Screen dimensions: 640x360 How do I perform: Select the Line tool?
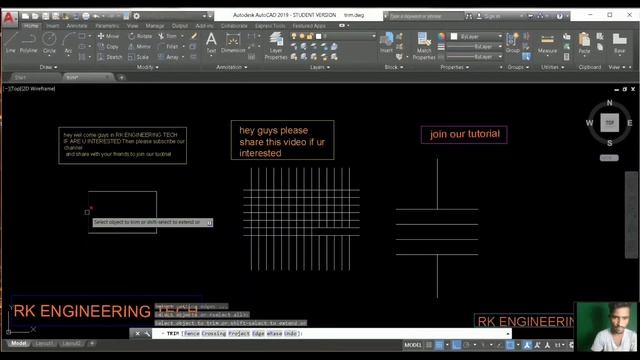pyautogui.click(x=11, y=42)
